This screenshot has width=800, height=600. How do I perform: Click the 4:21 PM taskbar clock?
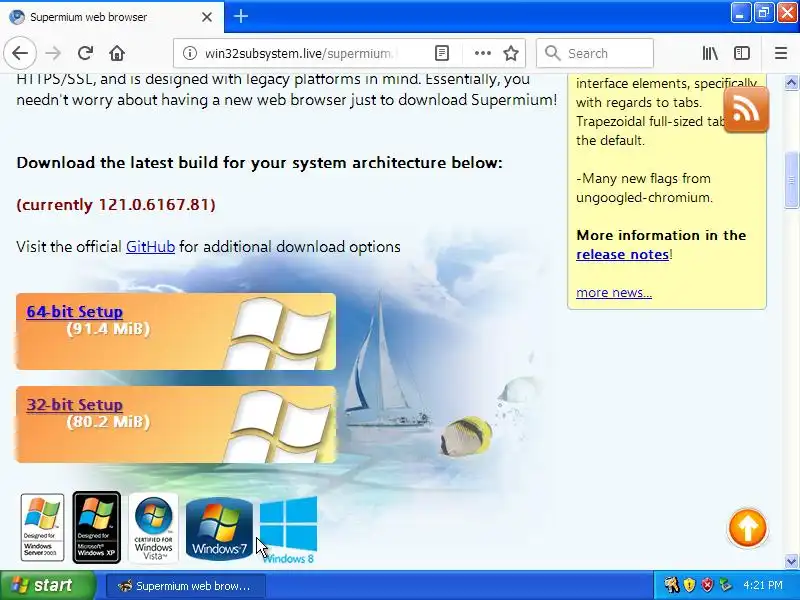coord(763,585)
